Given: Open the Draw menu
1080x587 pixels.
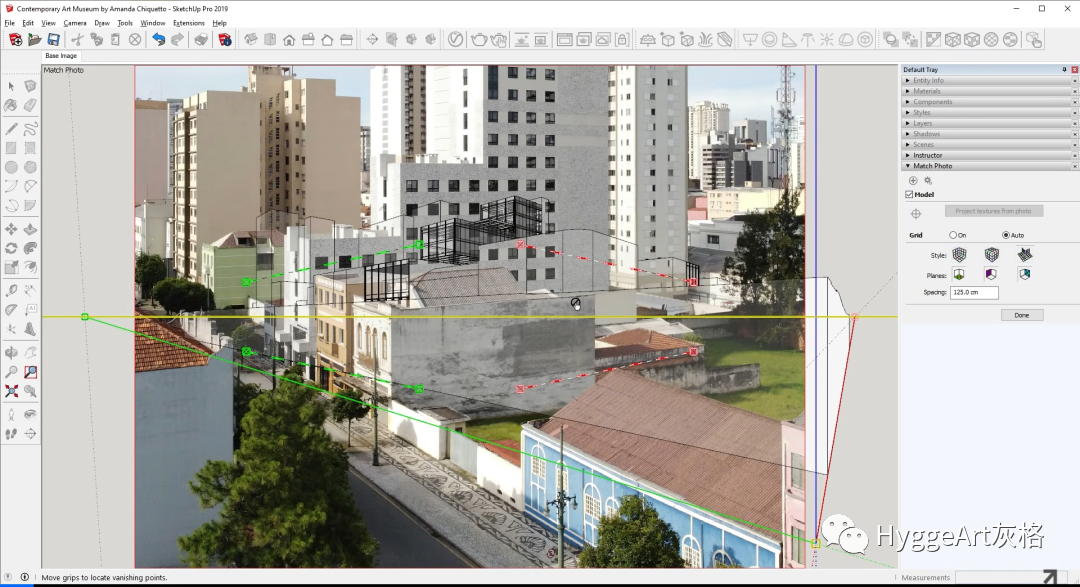Looking at the screenshot, I should click(x=102, y=23).
